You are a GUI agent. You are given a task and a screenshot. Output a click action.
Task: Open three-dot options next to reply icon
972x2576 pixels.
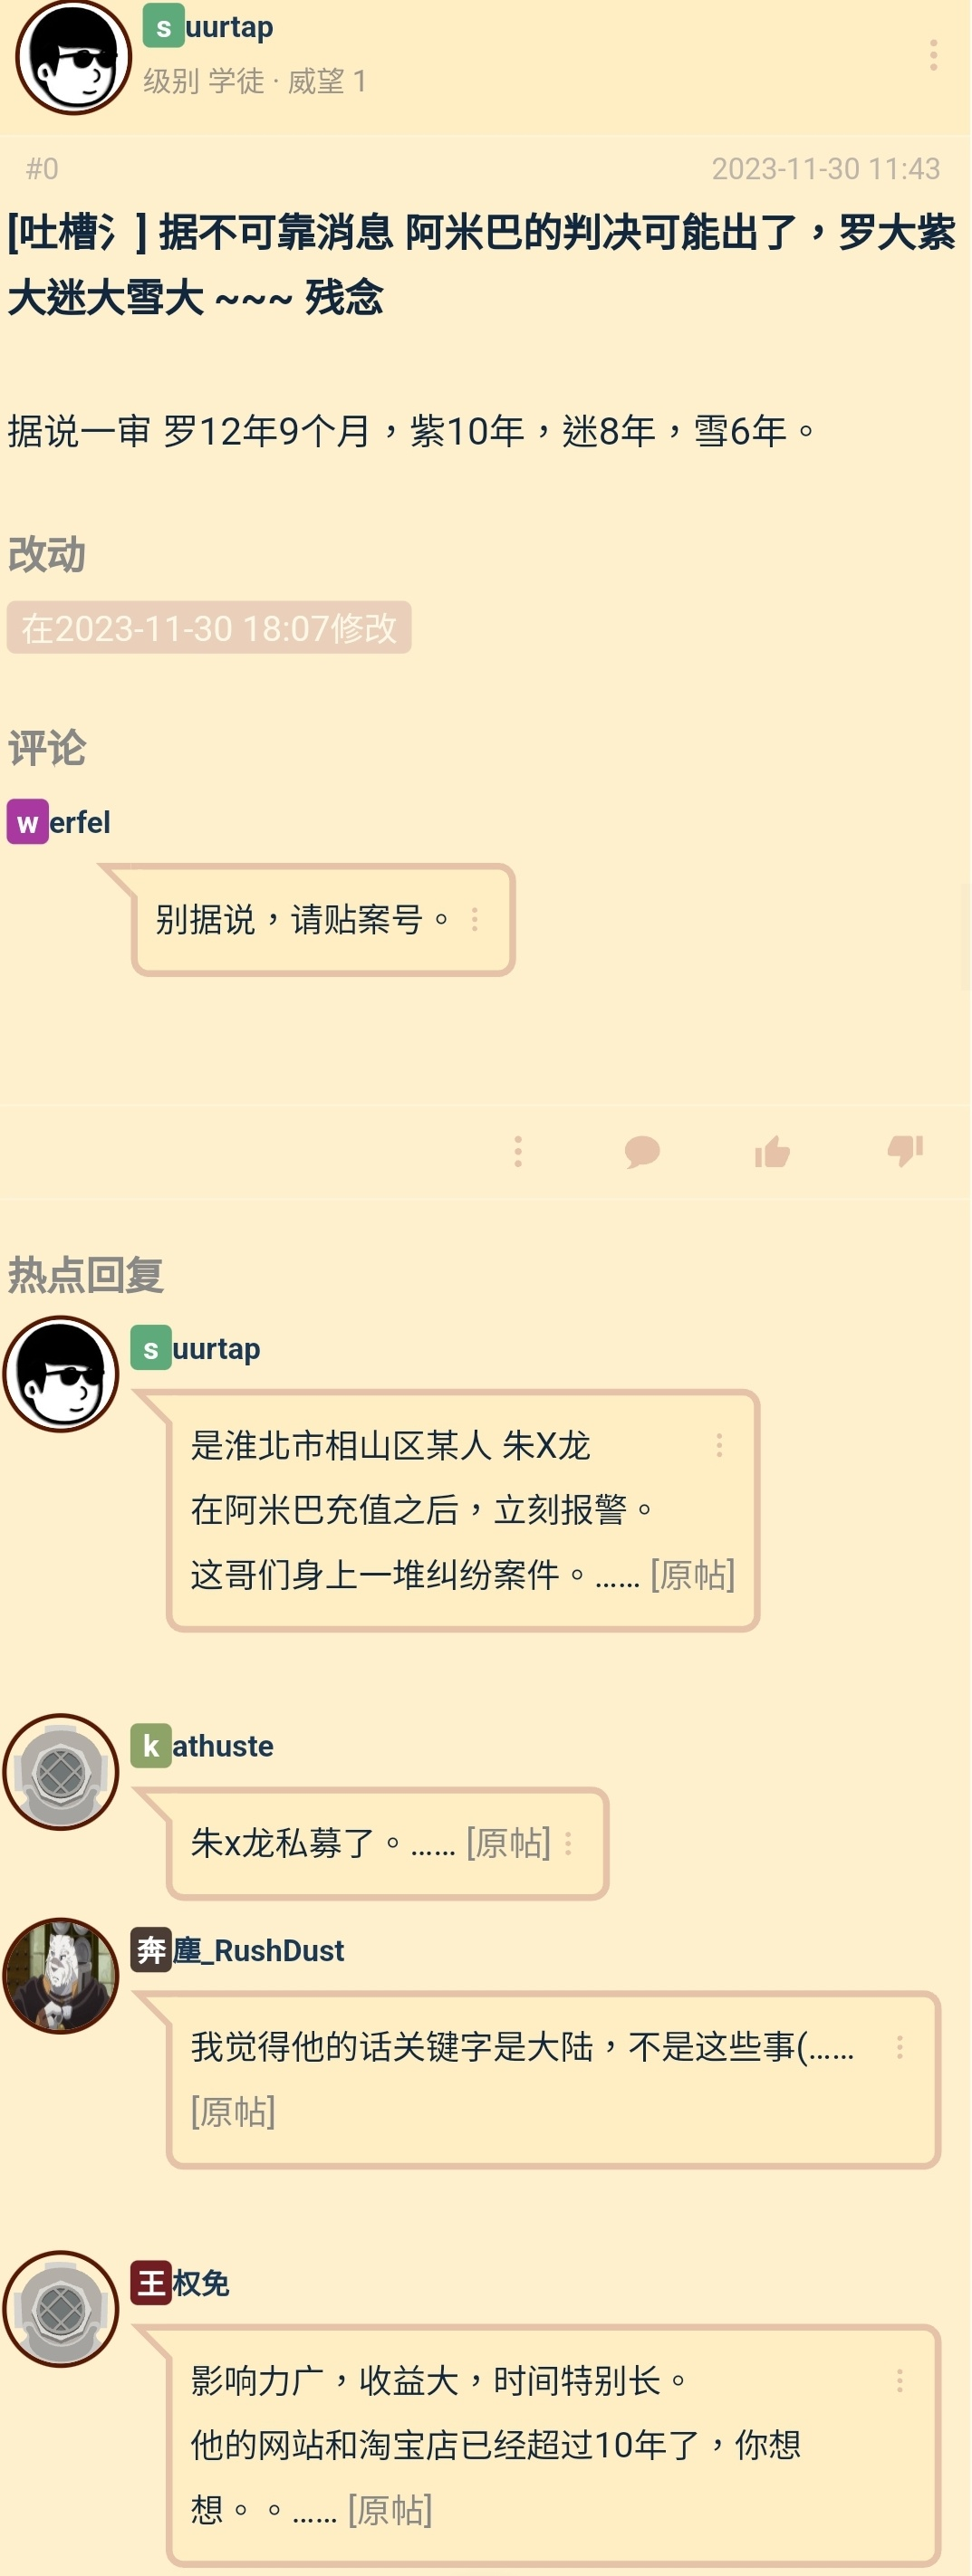tap(517, 1152)
